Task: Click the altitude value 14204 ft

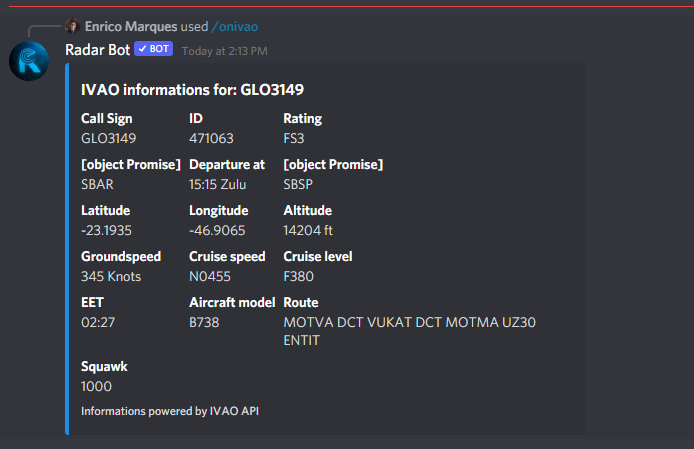Action: [308, 231]
